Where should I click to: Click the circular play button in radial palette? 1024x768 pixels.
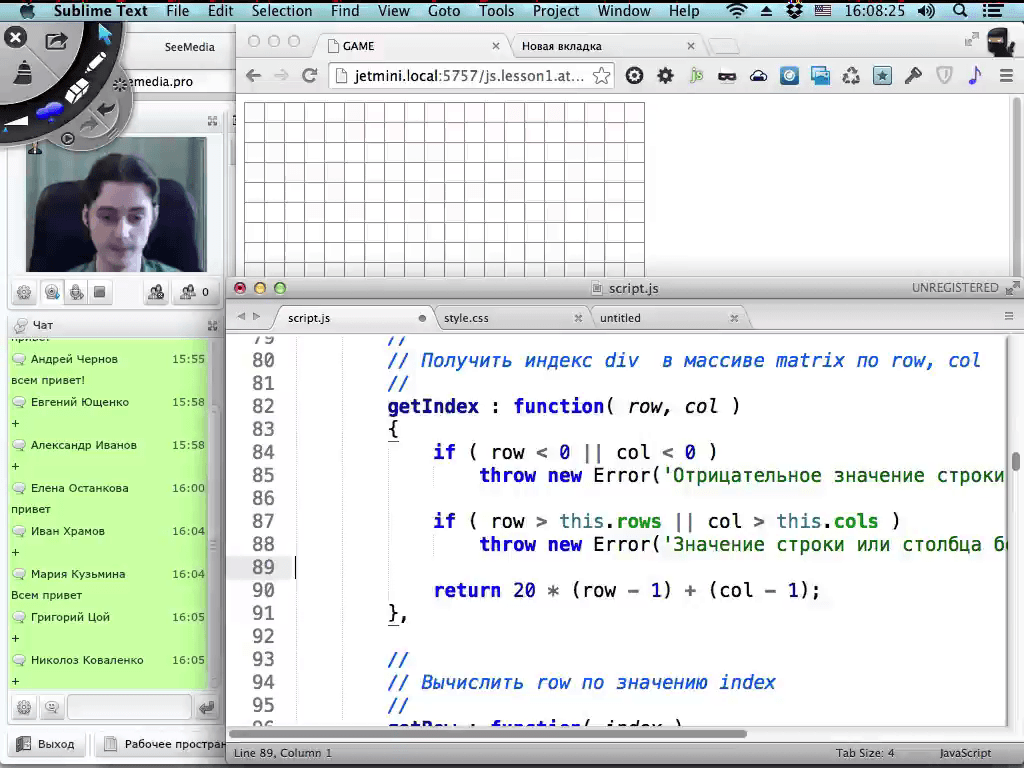point(67,138)
